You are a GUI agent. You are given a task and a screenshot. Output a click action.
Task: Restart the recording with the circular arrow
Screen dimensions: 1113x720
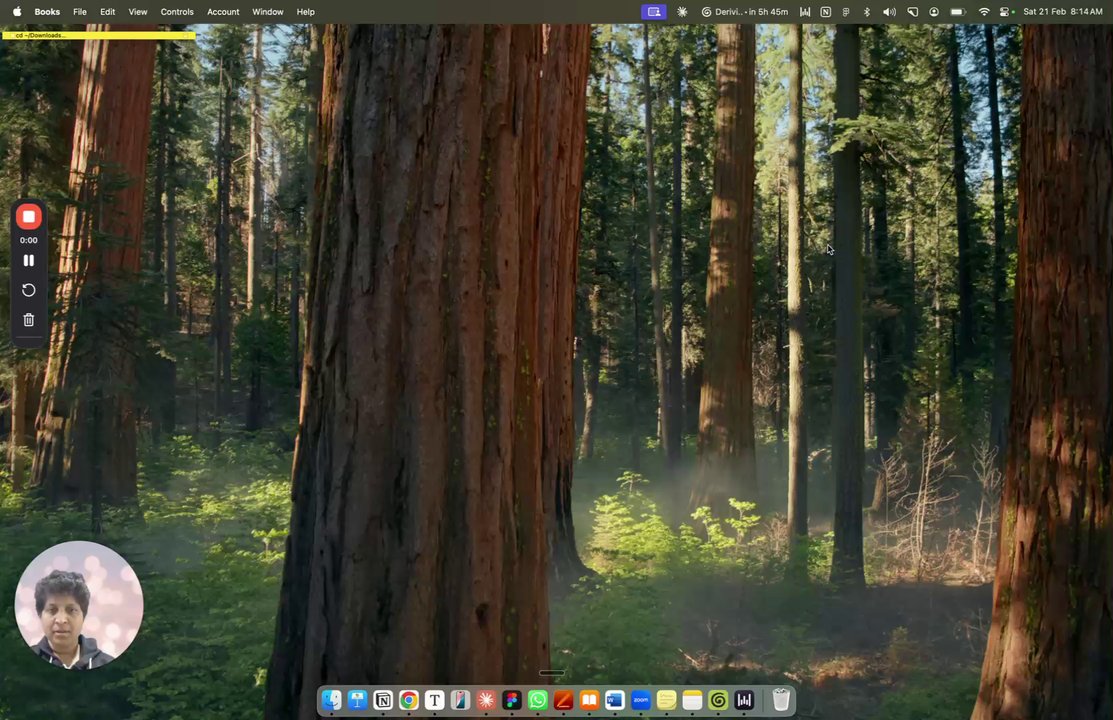click(28, 290)
